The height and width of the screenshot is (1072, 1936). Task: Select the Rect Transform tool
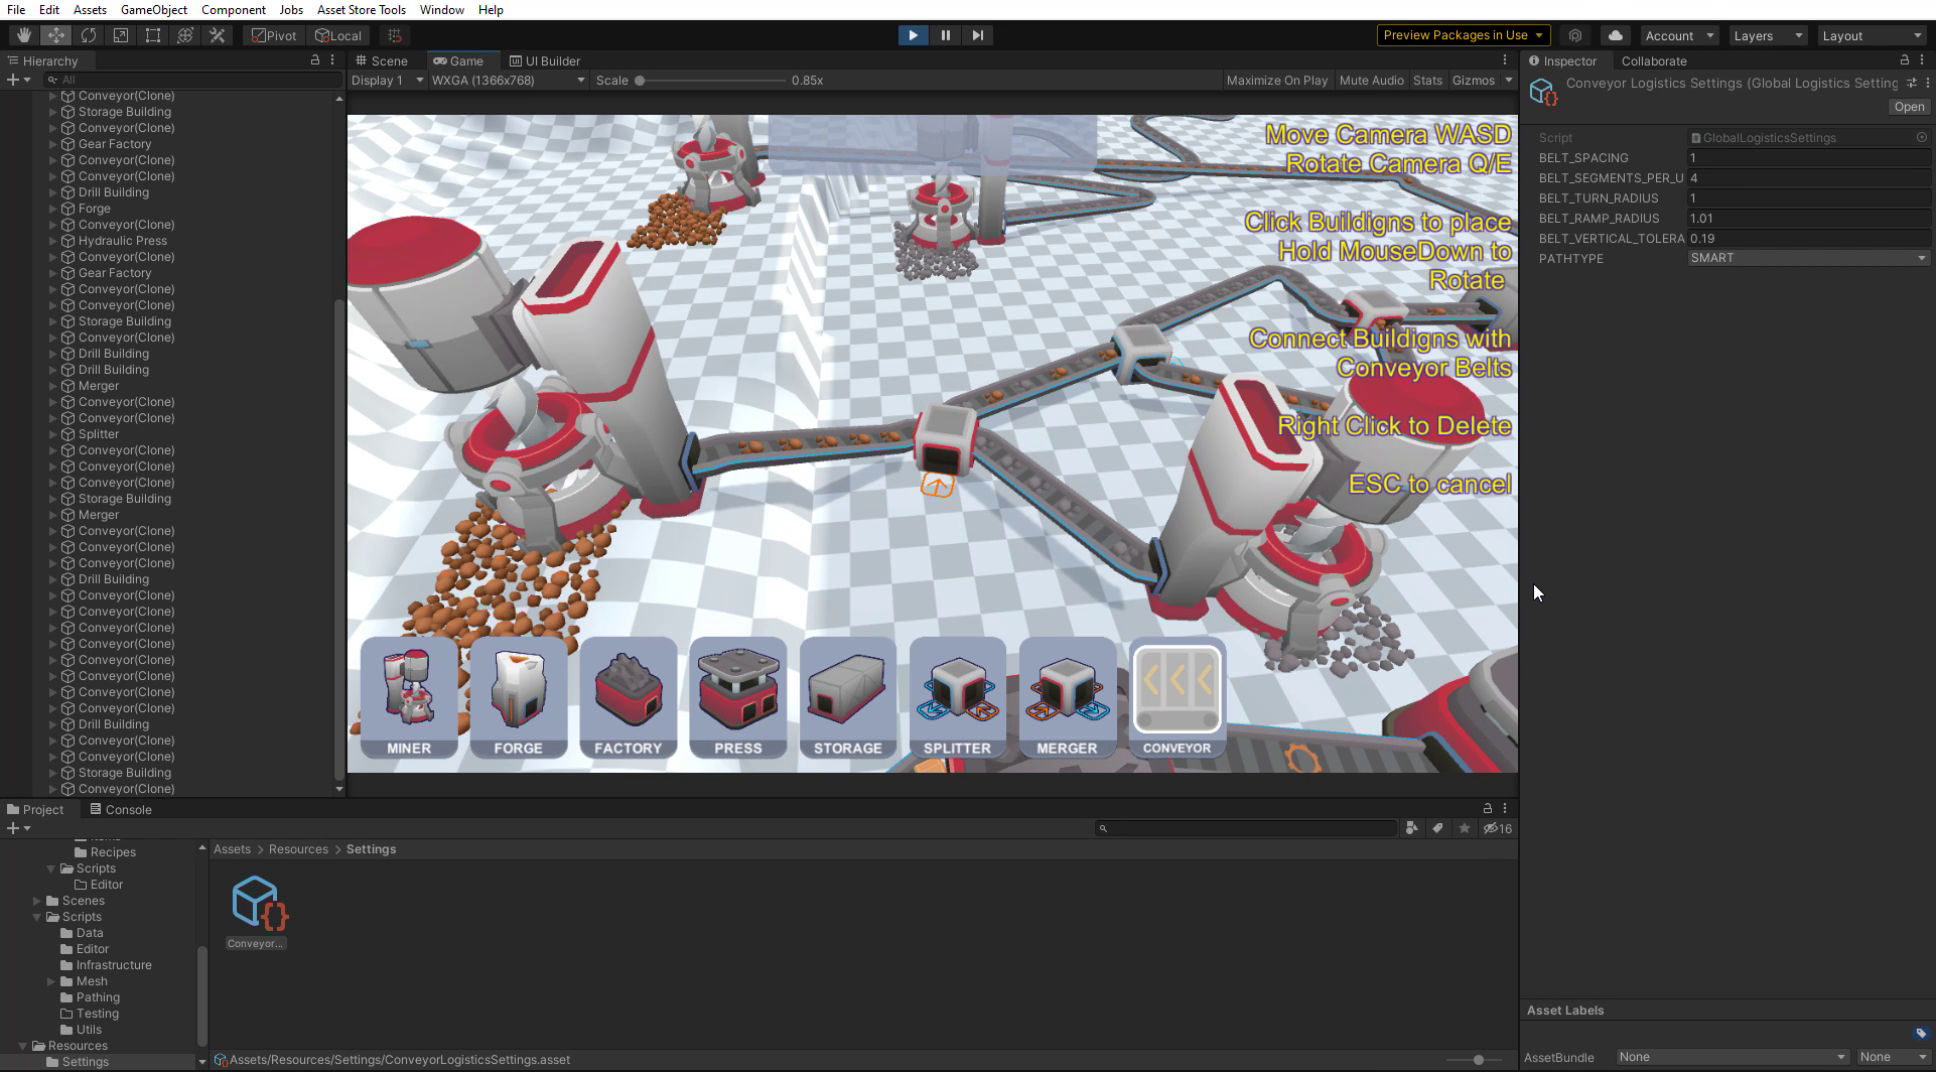click(x=152, y=35)
